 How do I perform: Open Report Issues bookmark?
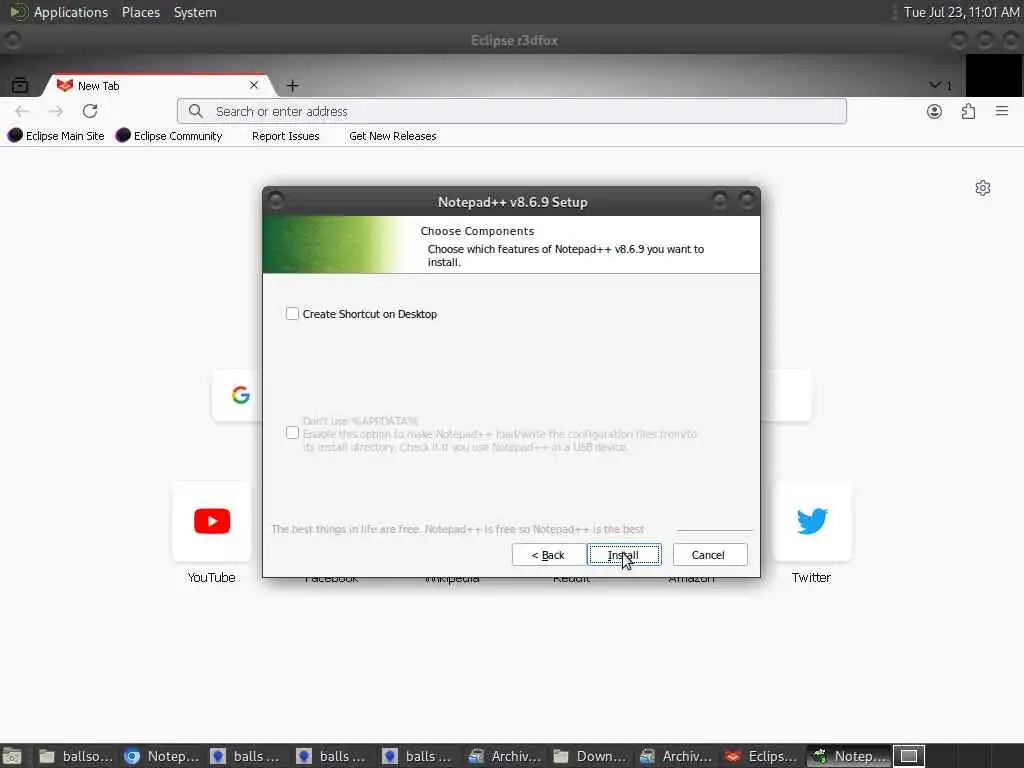(x=285, y=136)
